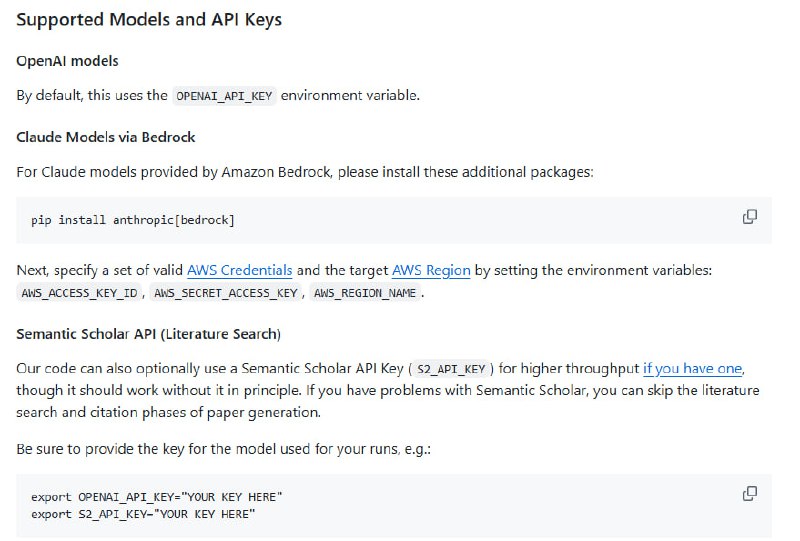This screenshot has height=541, width=800.
Task: Click the Semantic Scholar API subheading
Action: 149,333
